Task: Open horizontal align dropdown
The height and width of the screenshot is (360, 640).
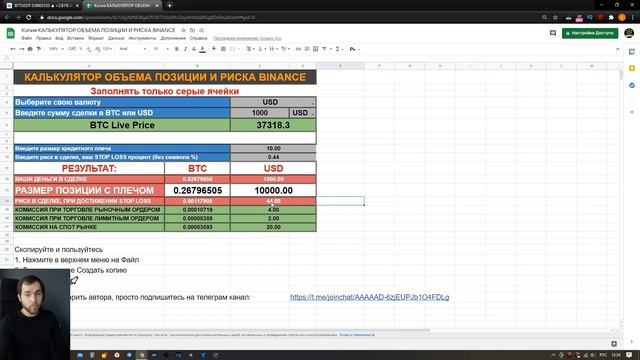Action: click(x=250, y=49)
